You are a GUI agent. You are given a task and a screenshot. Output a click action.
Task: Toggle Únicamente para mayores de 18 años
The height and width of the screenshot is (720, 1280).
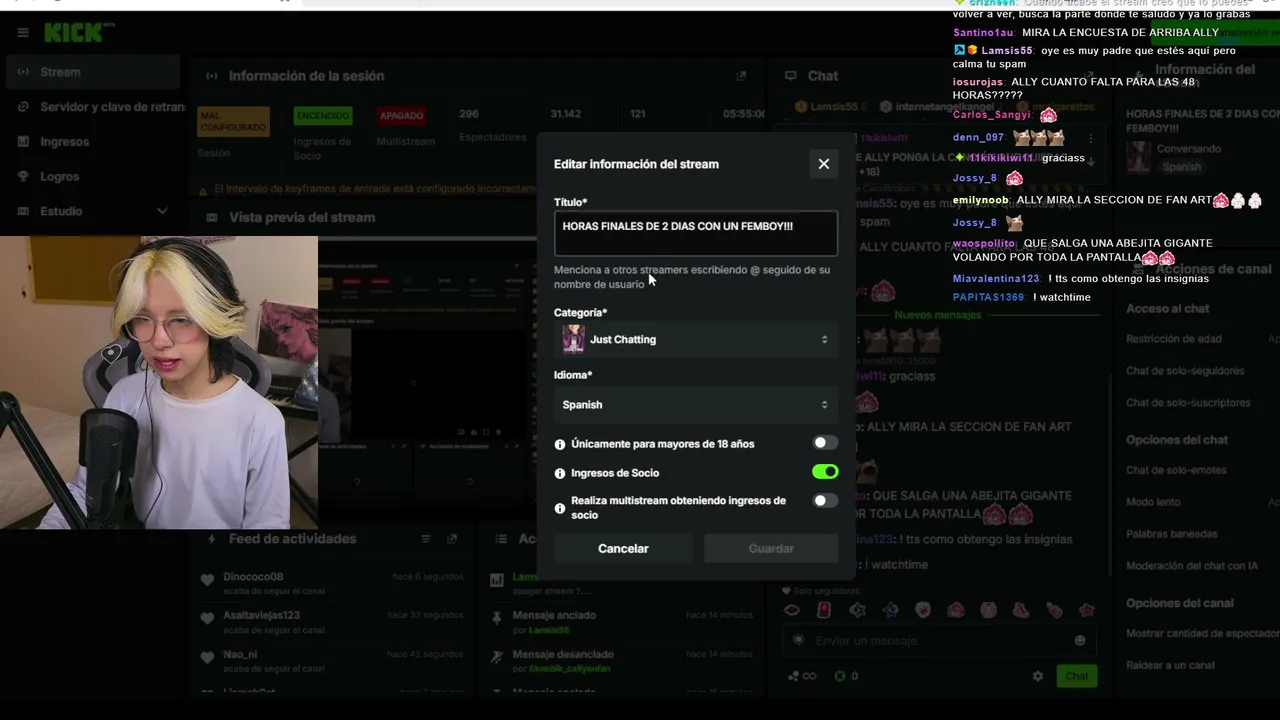point(825,443)
